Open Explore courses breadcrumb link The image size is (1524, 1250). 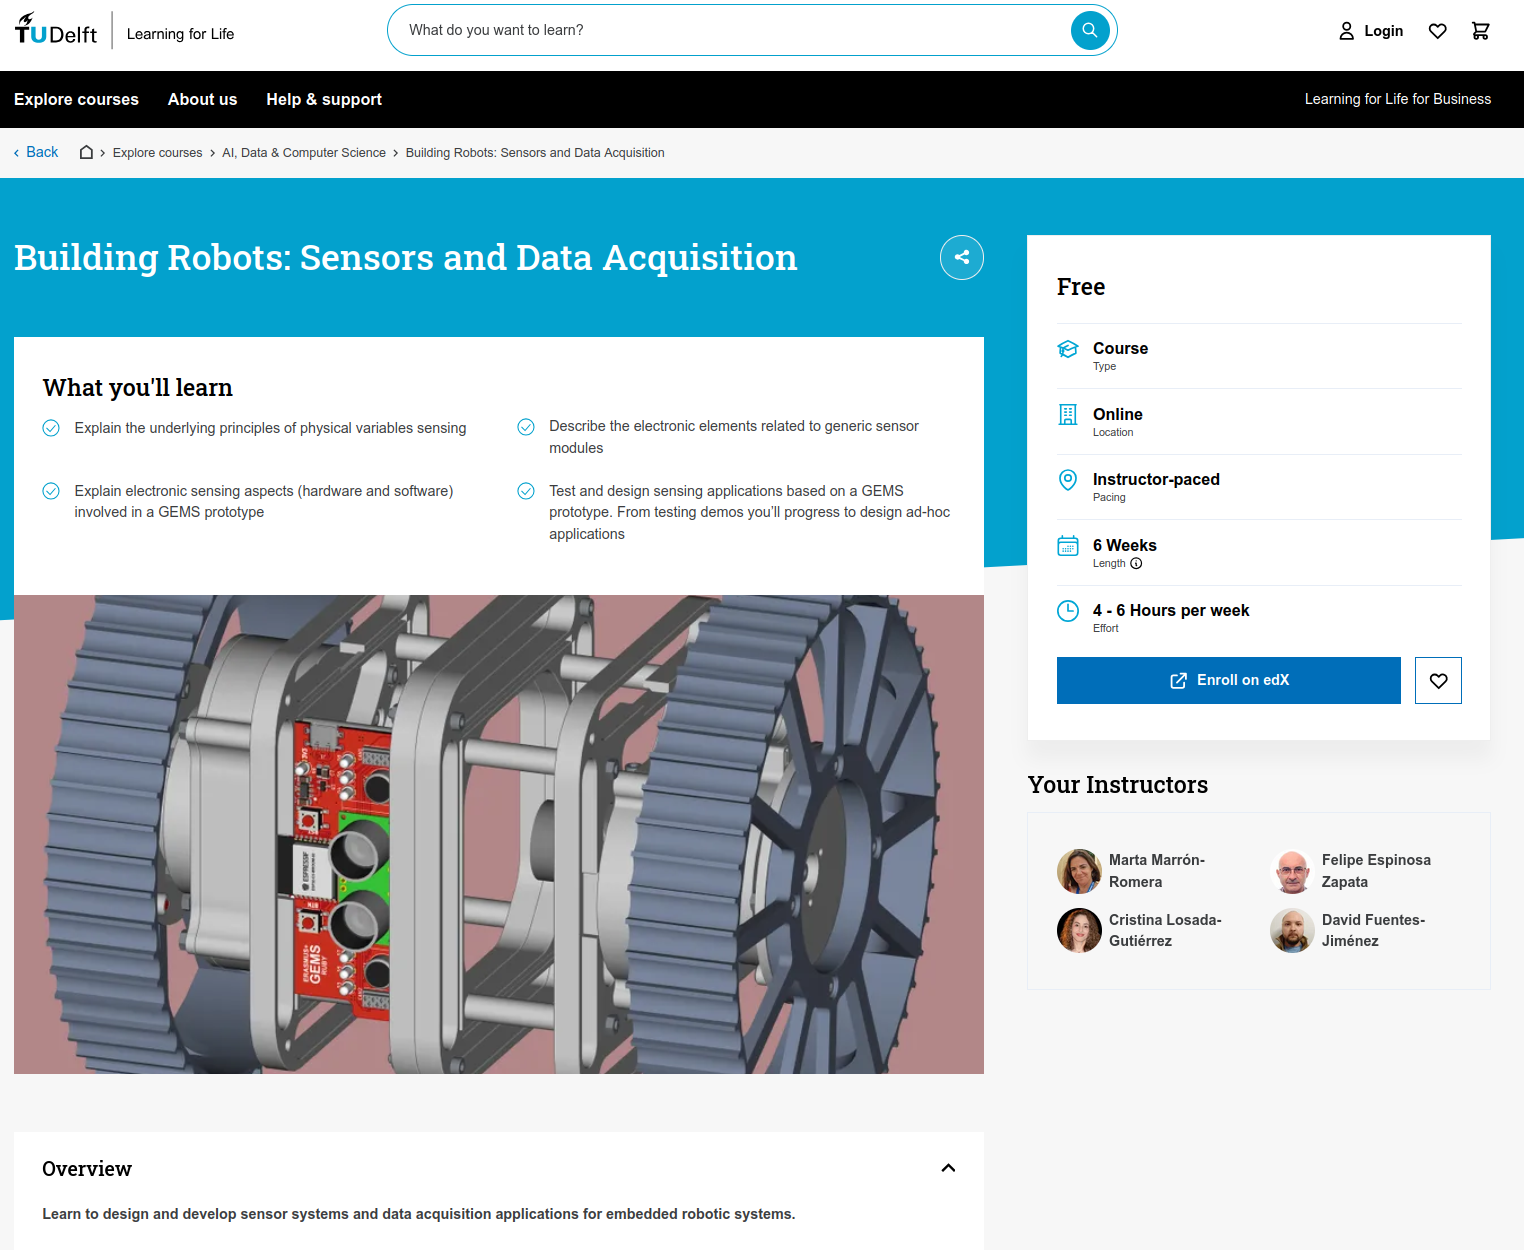(157, 153)
